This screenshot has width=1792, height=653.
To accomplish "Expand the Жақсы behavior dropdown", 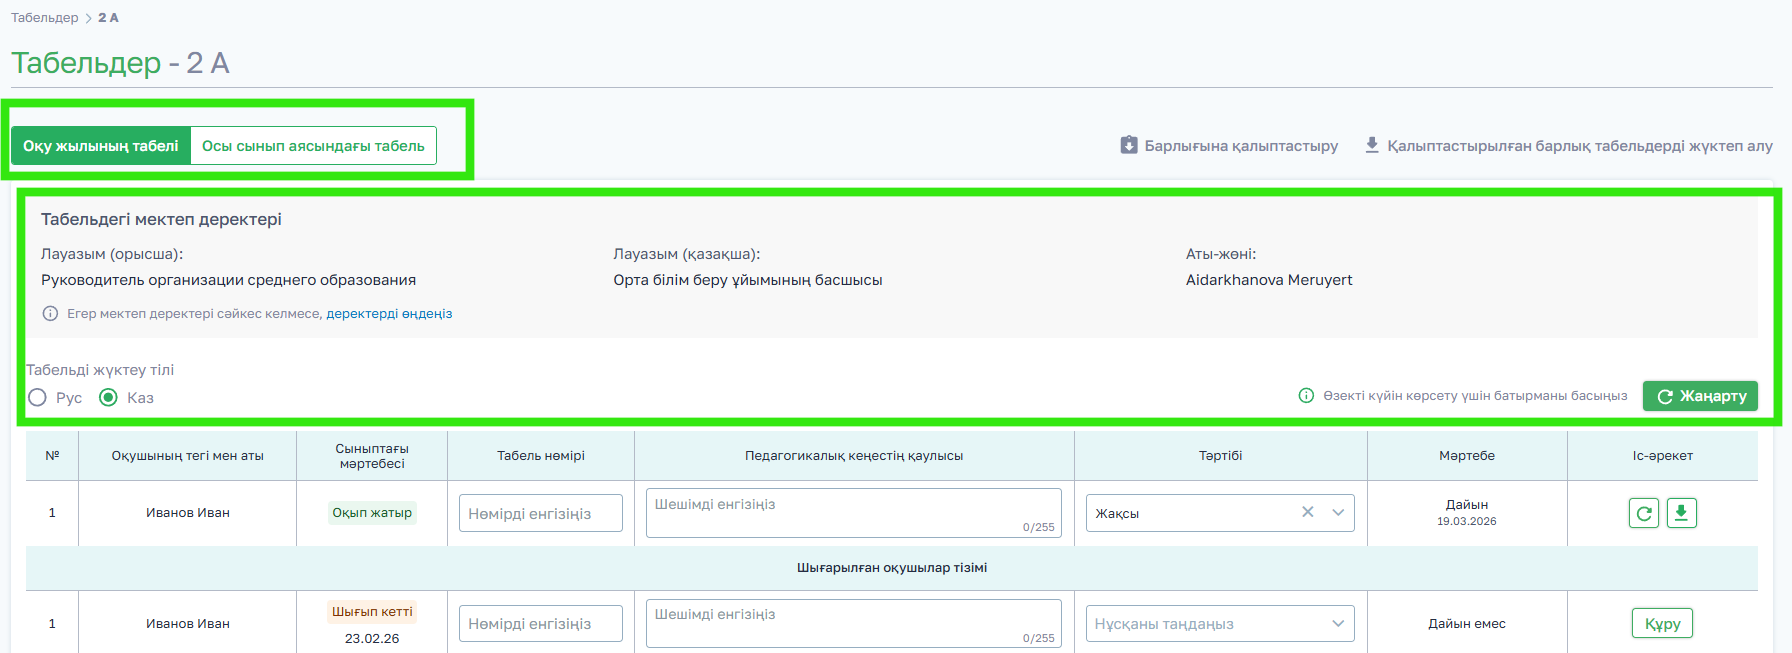I will pyautogui.click(x=1338, y=512).
